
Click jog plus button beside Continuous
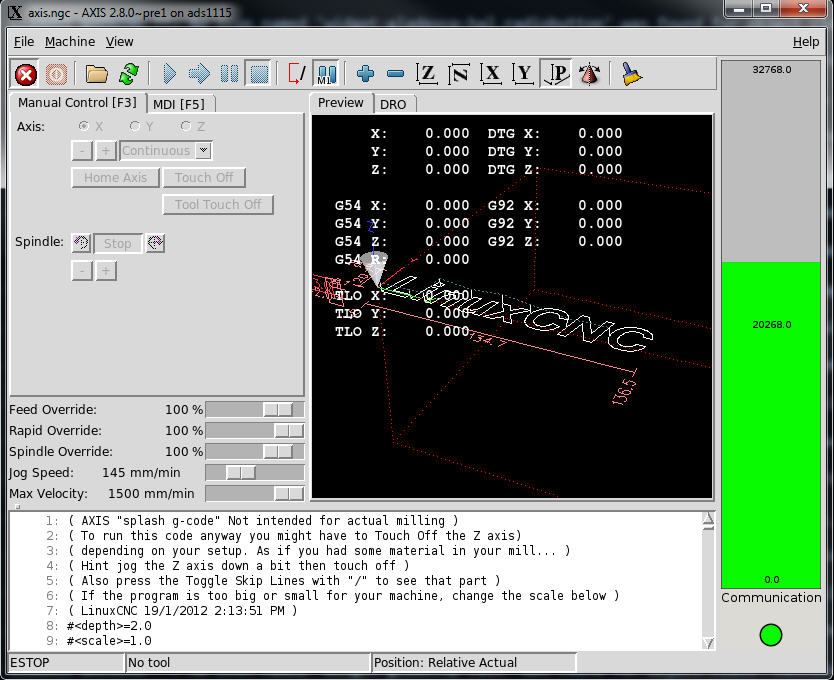(x=106, y=151)
